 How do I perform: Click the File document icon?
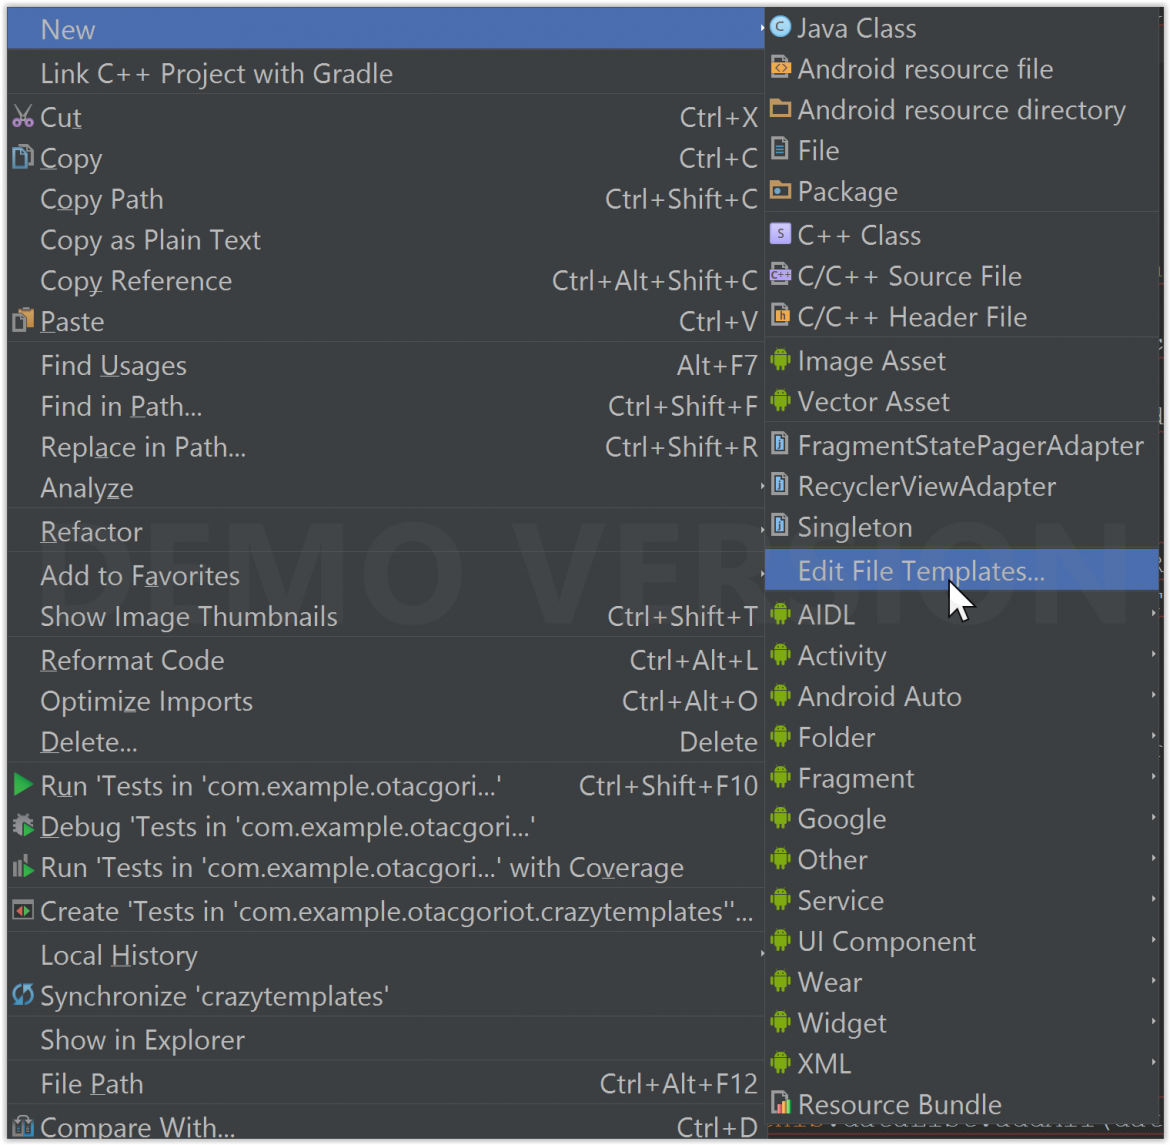click(x=780, y=149)
